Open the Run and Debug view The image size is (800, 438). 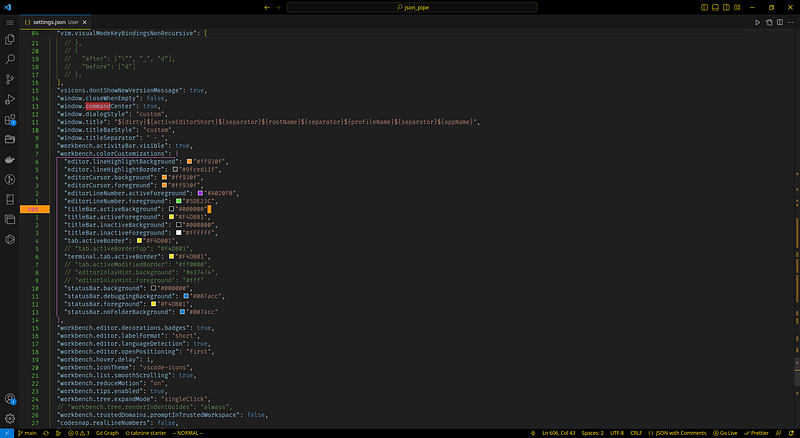click(10, 99)
